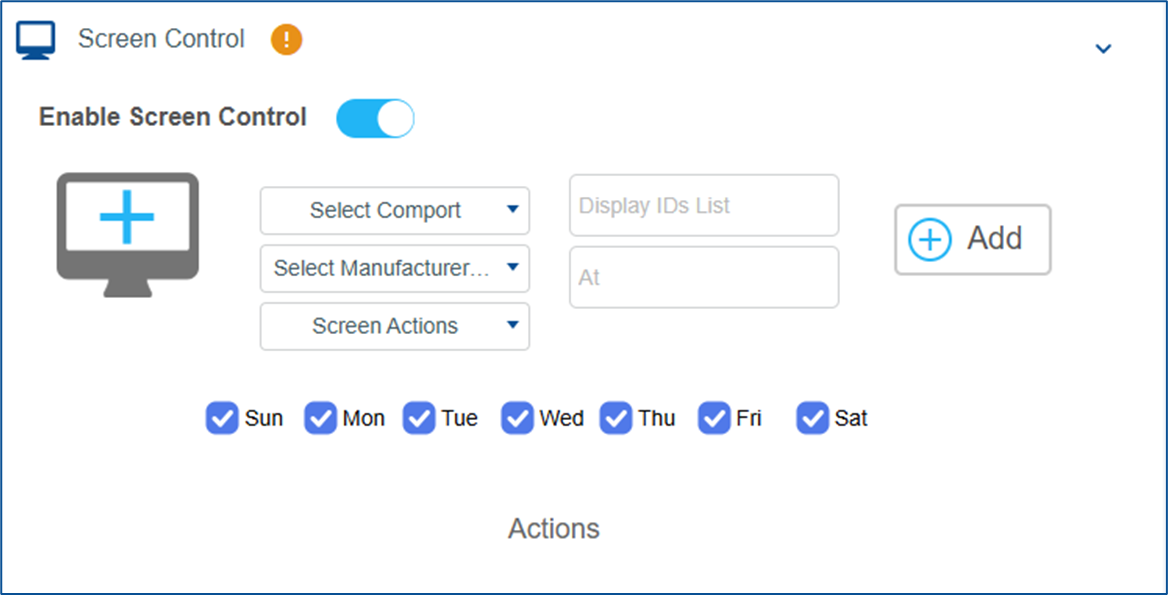Uncheck the Mon checkbox

(320, 419)
